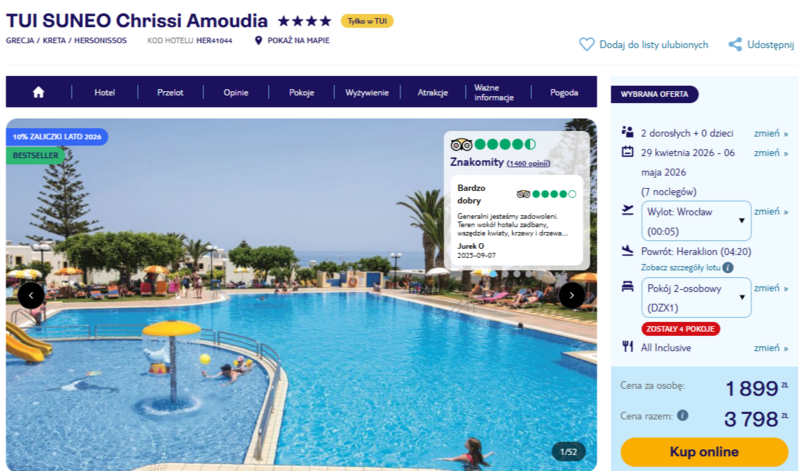This screenshot has height=471, width=800.
Task: Select the Przelot tab
Action: click(170, 92)
